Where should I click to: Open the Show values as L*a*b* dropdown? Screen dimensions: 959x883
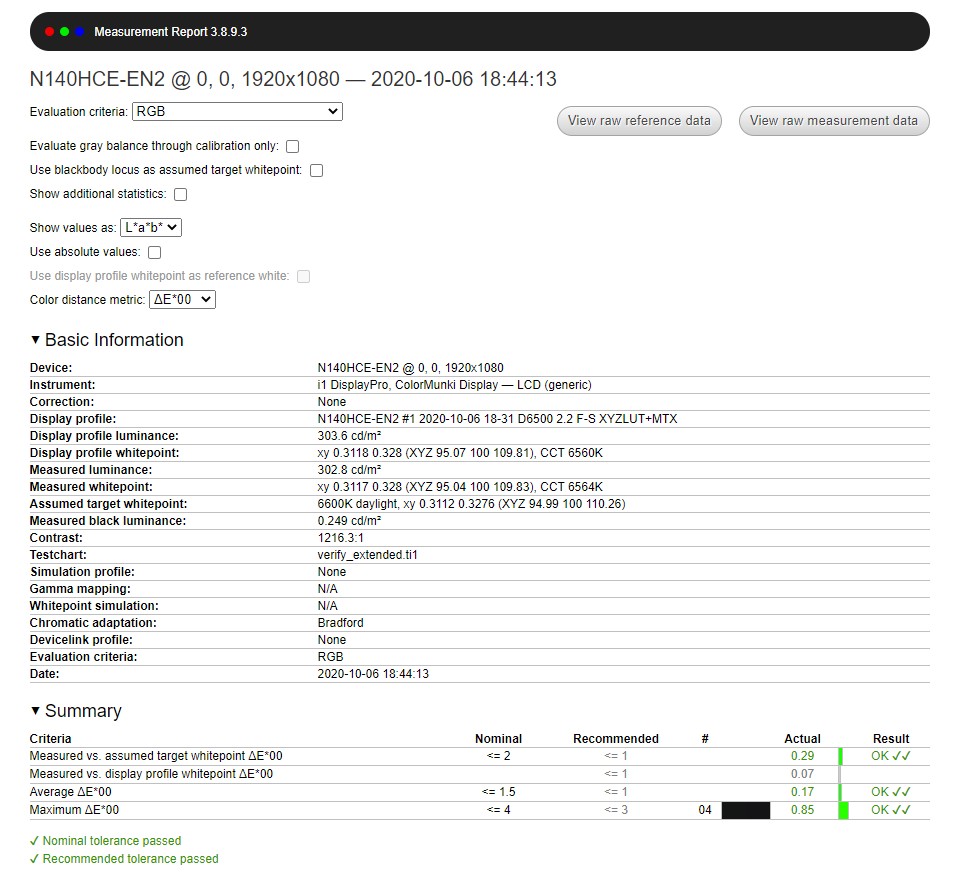[151, 228]
